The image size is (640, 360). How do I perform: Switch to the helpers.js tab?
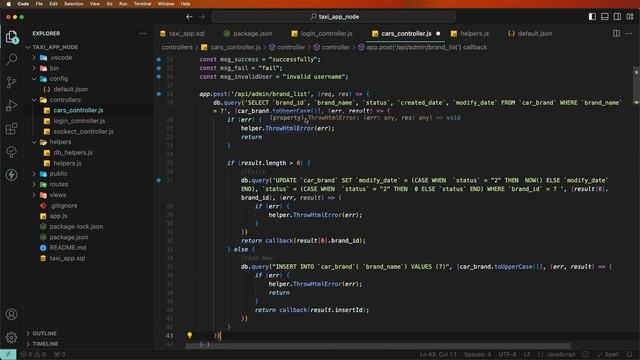[470, 33]
